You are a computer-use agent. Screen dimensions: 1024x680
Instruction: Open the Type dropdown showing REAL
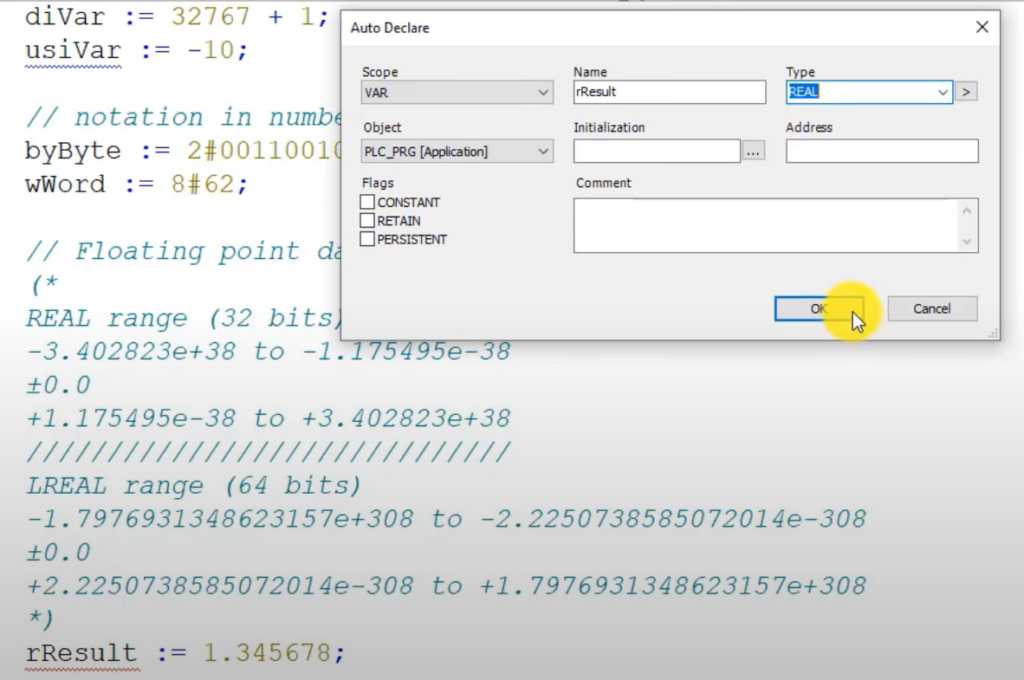point(942,91)
